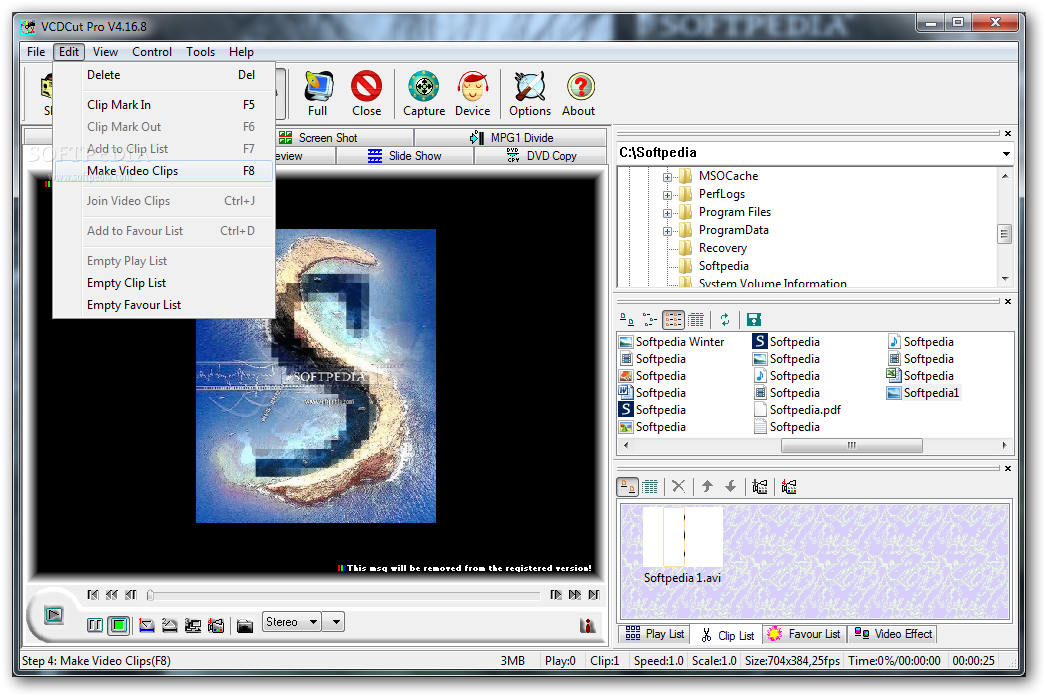This screenshot has height=697, width=1046.
Task: Select Empty Favour List menu entry
Action: pyautogui.click(x=164, y=305)
